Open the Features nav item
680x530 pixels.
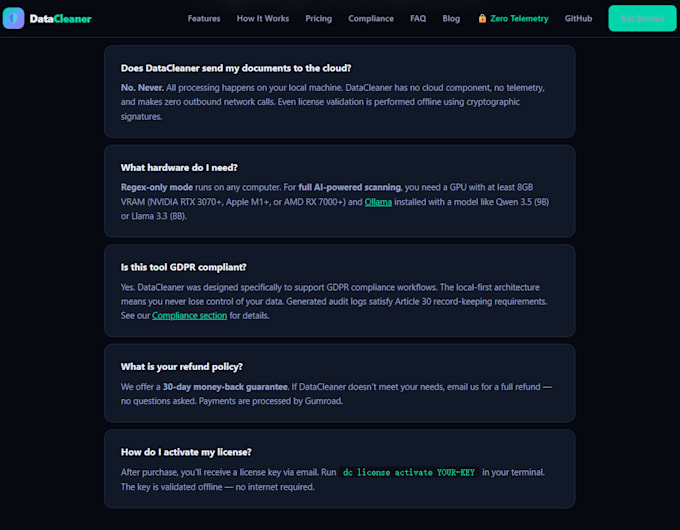tap(204, 19)
